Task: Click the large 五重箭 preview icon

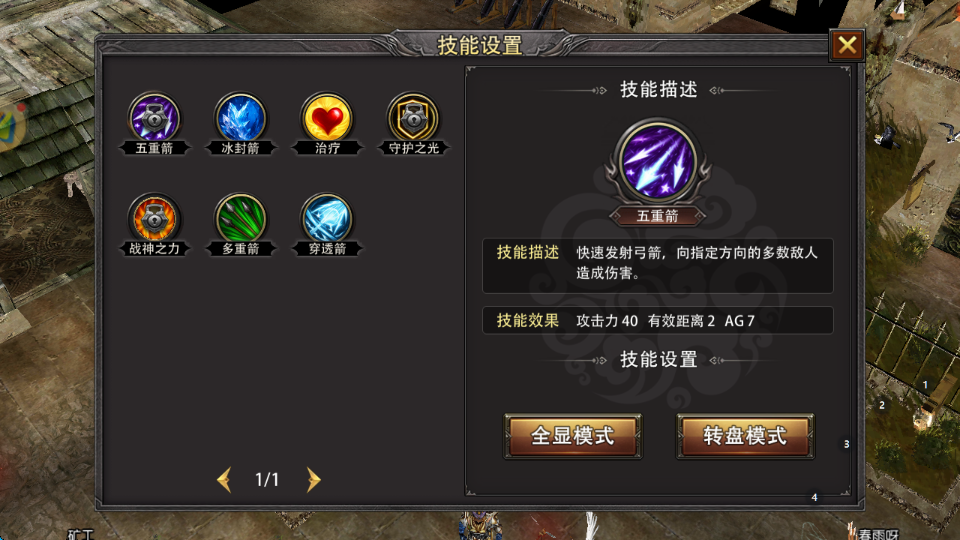Action: (x=658, y=162)
